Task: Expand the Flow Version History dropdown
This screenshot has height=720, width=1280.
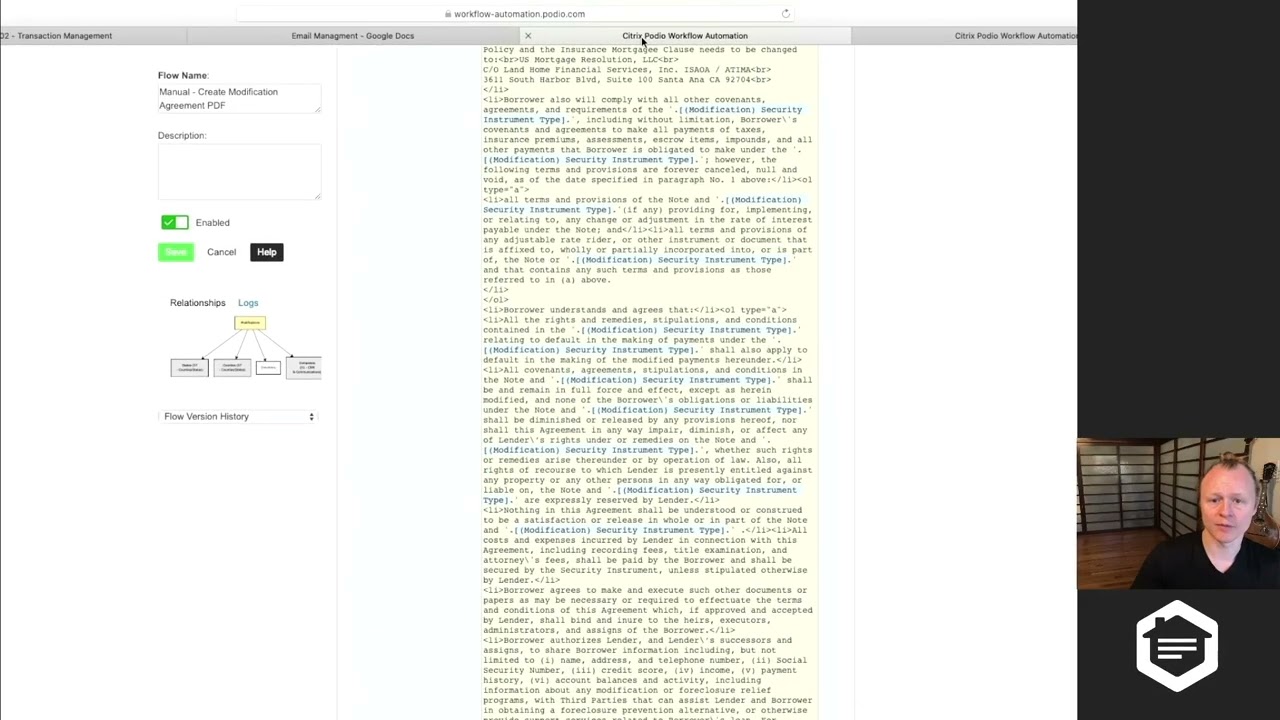Action: [239, 416]
